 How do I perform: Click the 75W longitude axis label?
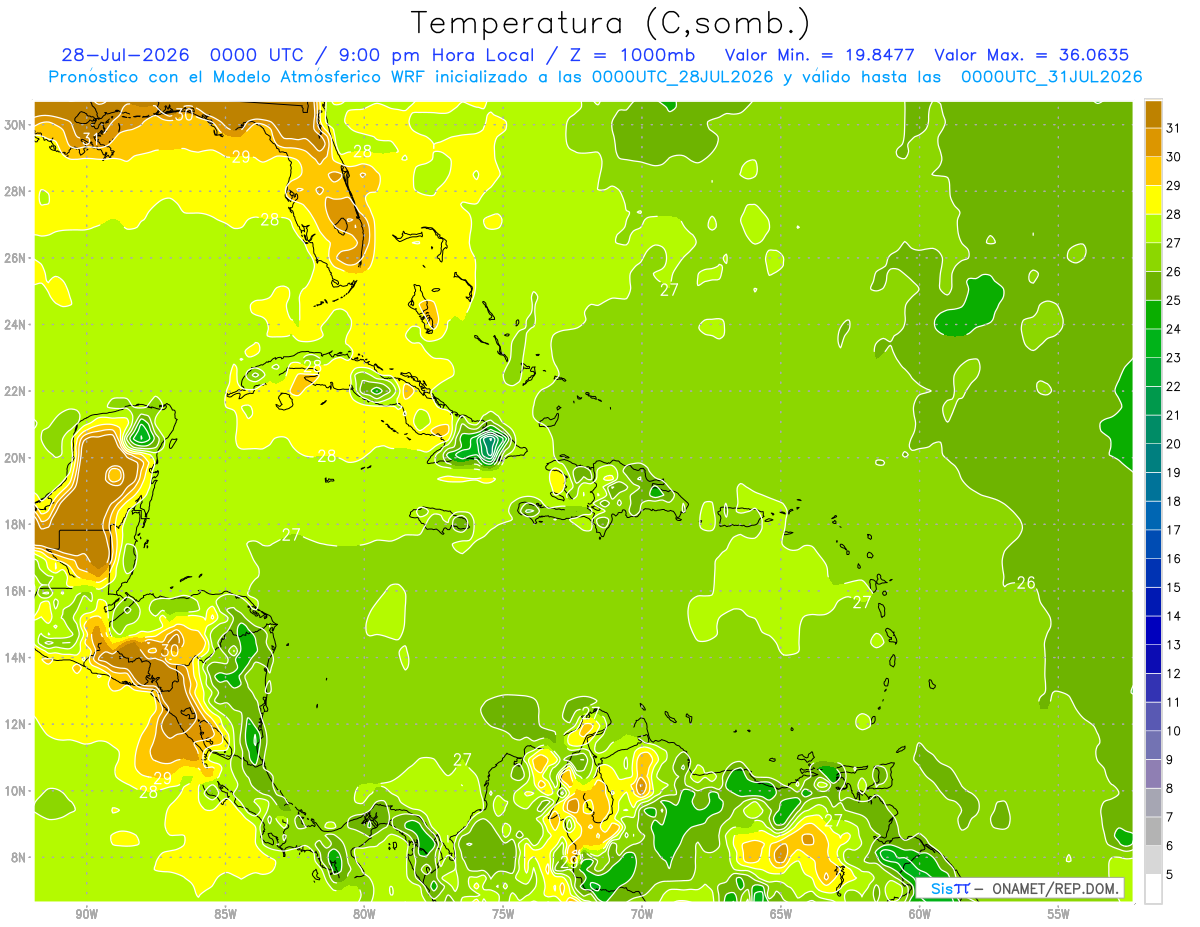pyautogui.click(x=503, y=913)
